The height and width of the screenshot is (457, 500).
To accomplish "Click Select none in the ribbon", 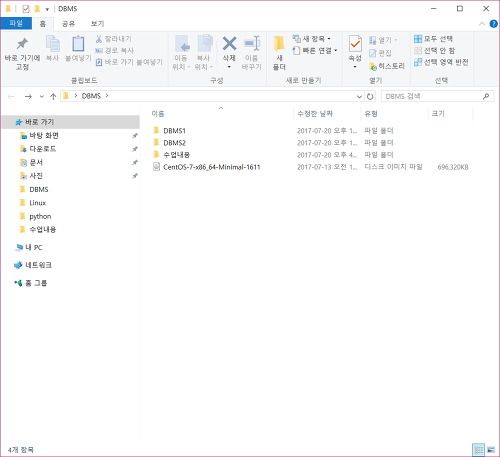I will coord(434,50).
